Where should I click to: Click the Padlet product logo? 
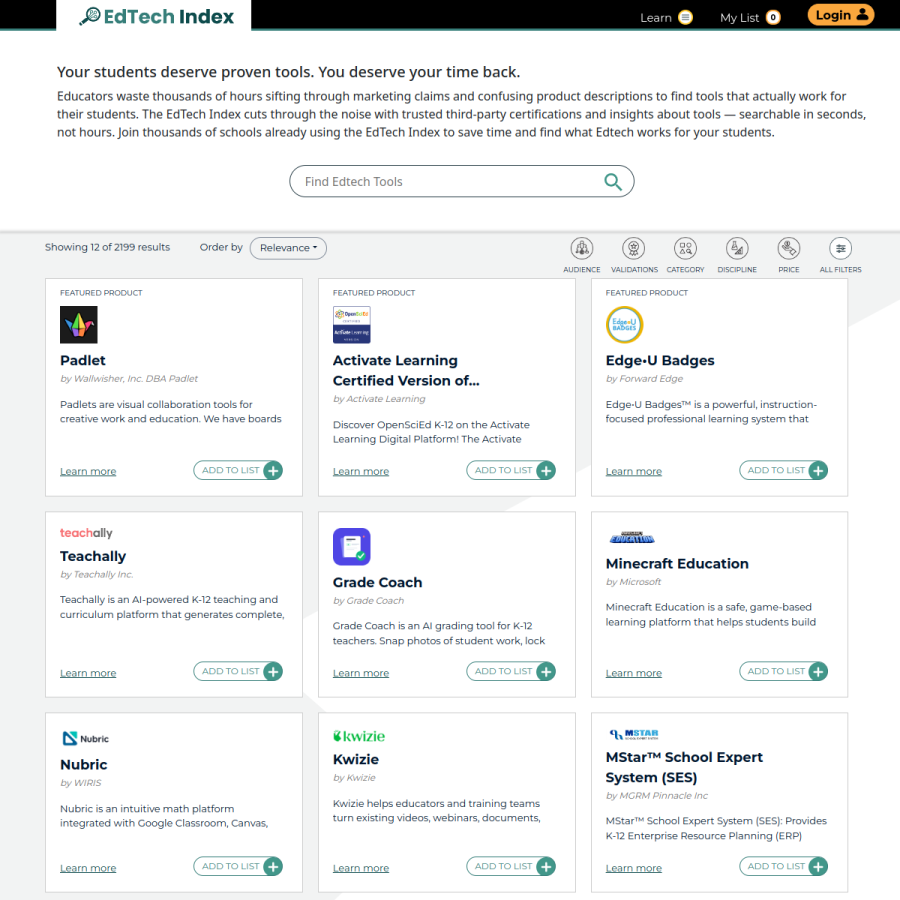click(x=79, y=325)
